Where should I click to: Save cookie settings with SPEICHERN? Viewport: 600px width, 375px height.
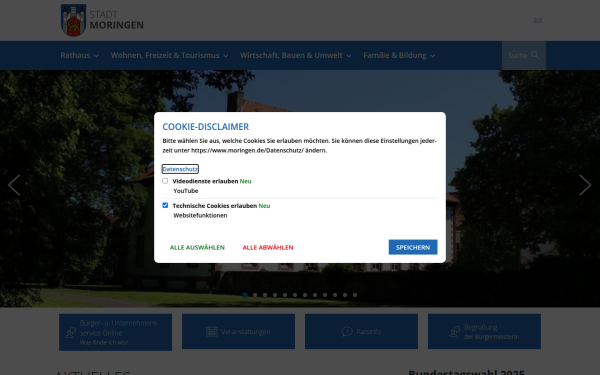pyautogui.click(x=413, y=247)
